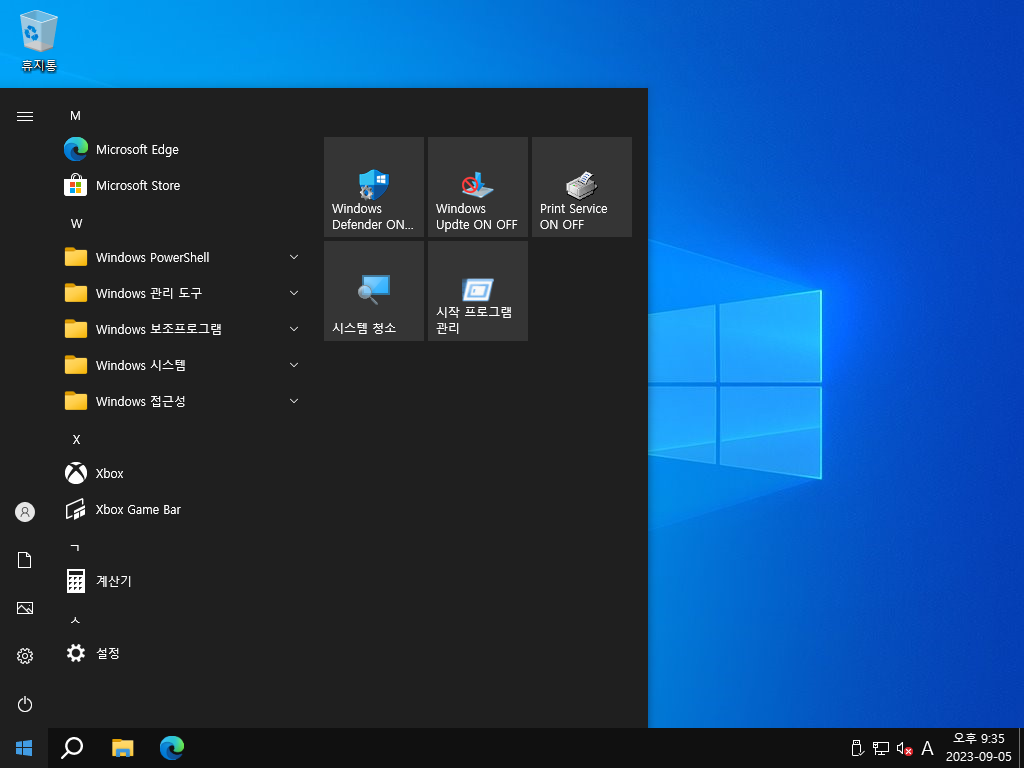Open the Print Service ON OFF tile

pos(582,187)
